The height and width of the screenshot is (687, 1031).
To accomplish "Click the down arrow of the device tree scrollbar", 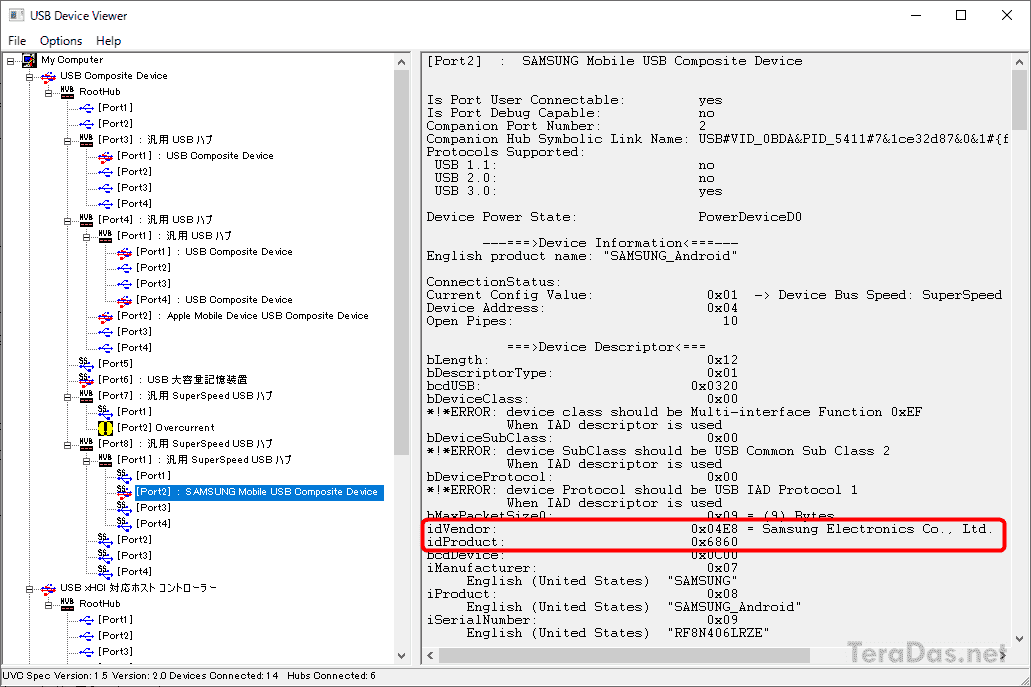I will tap(402, 655).
